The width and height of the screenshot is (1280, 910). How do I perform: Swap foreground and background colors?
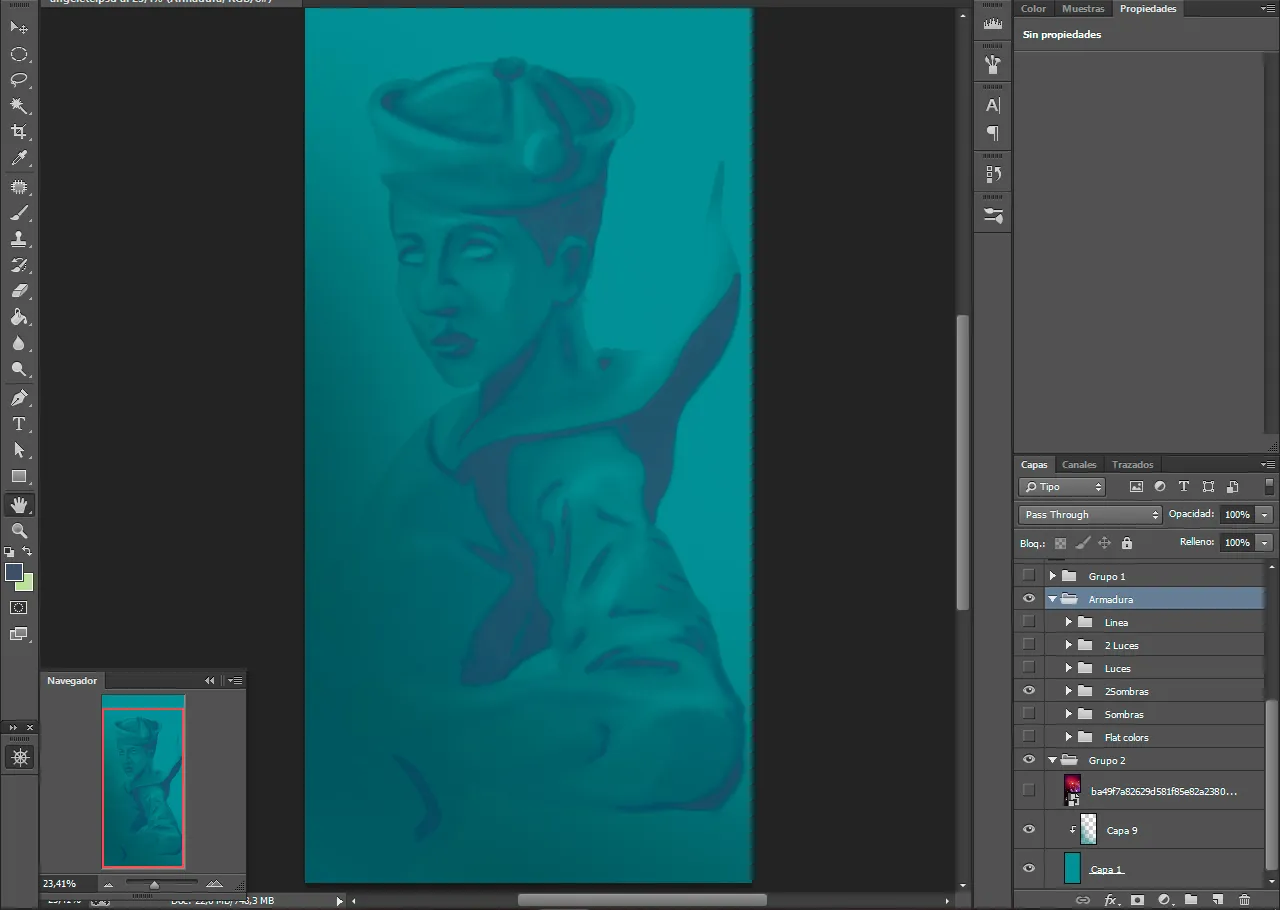[x=28, y=552]
